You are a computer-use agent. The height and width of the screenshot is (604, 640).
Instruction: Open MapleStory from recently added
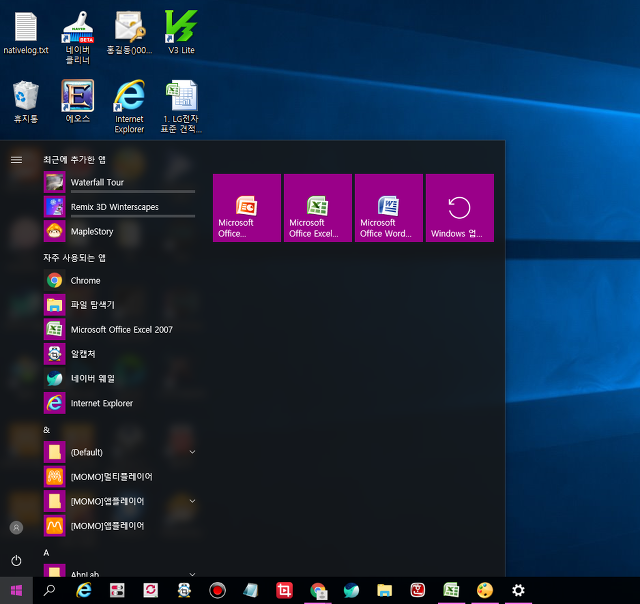[x=120, y=231]
